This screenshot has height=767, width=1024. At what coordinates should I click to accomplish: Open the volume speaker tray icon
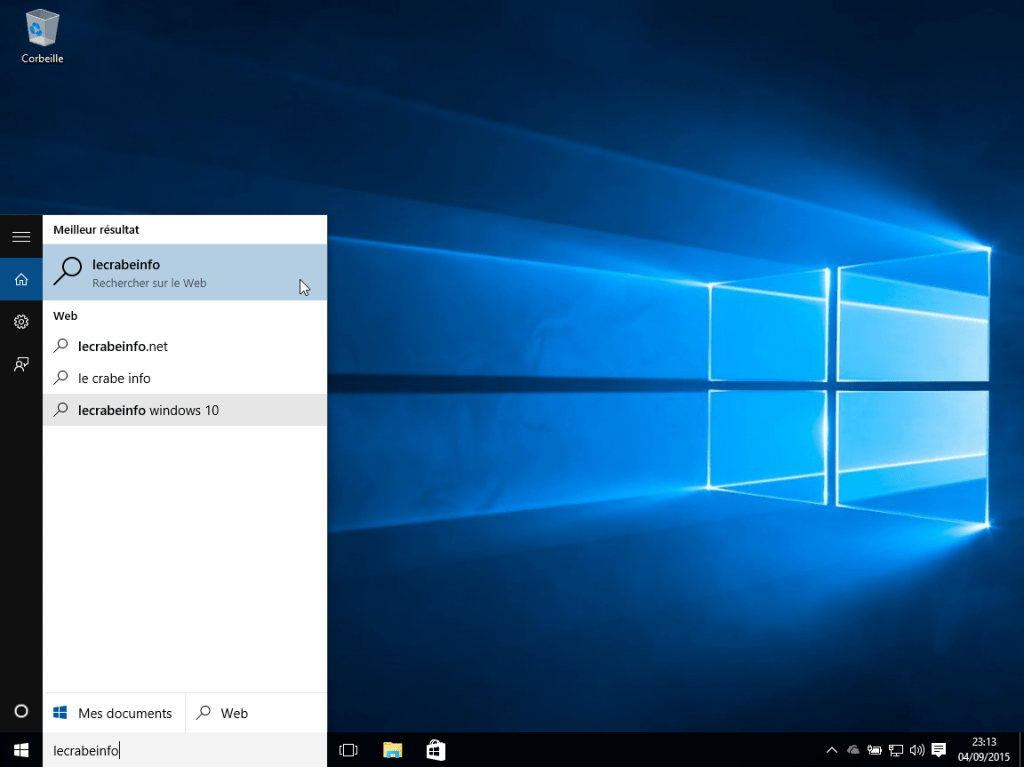coord(917,750)
